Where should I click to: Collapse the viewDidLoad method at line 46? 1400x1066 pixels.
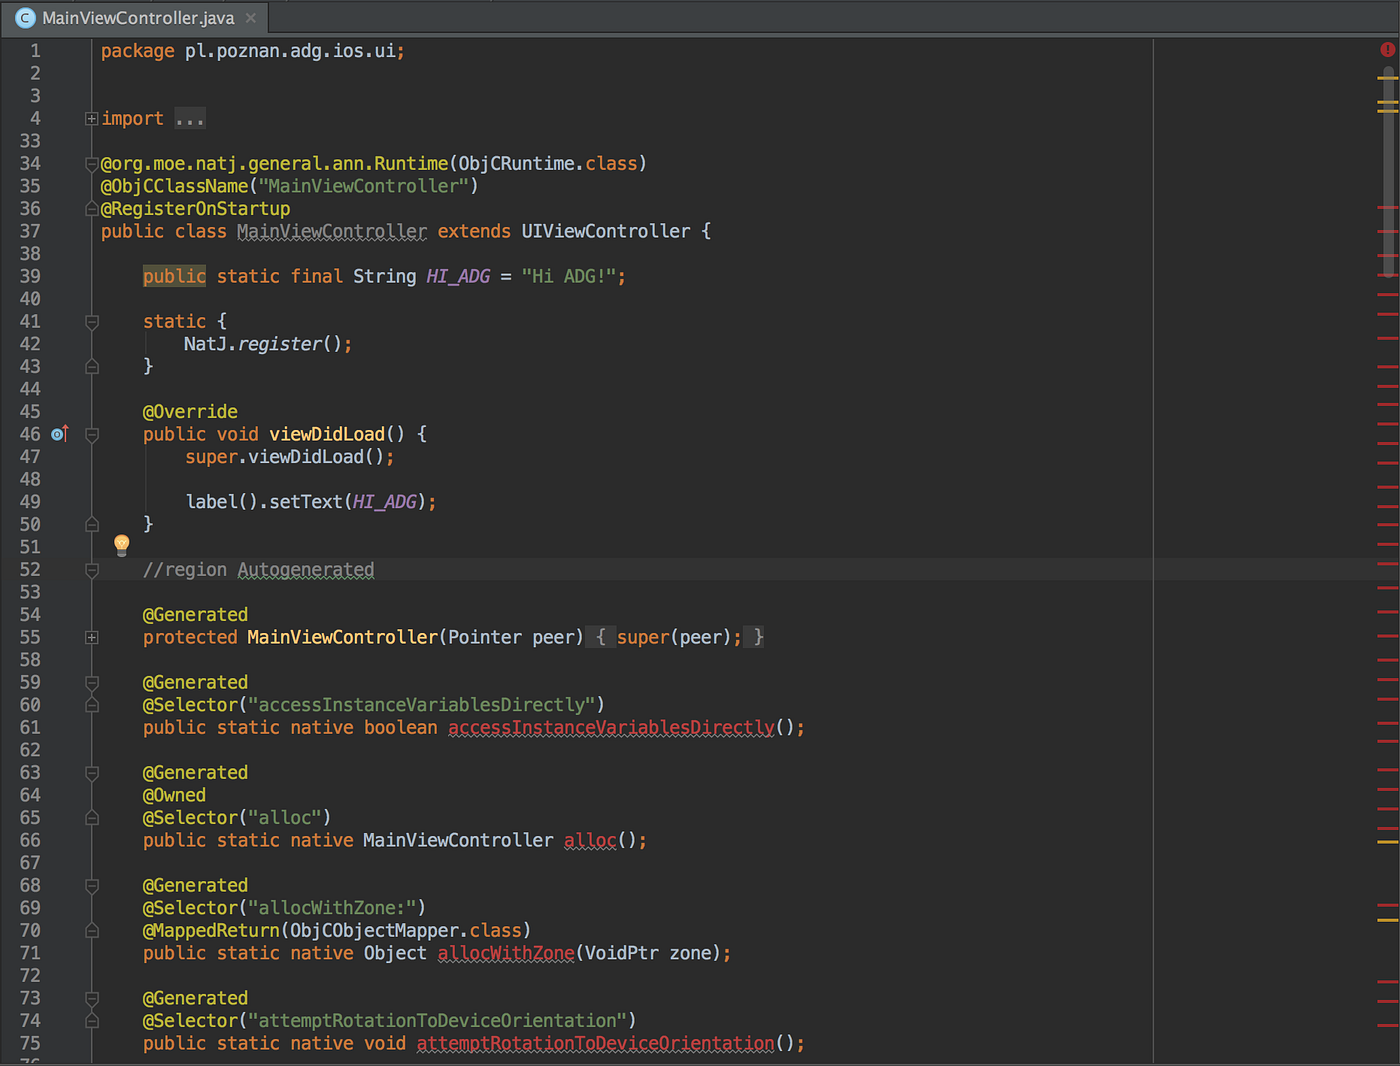pos(92,435)
